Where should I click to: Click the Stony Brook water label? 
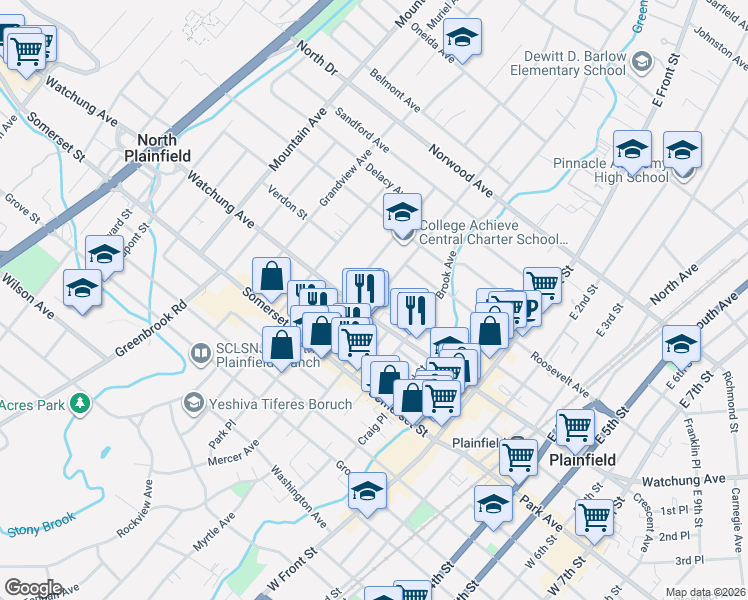pos(42,525)
